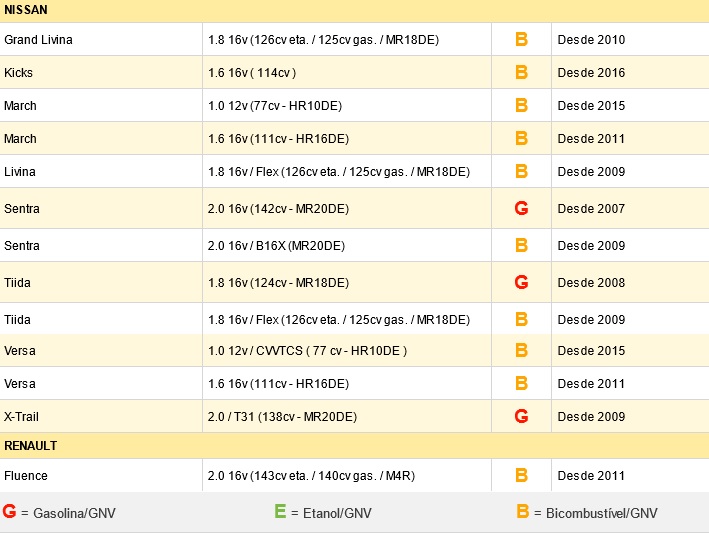Screen dimensions: 709x533
Task: Select the G gasoline icon for Sentra 142cv
Action: (521, 208)
